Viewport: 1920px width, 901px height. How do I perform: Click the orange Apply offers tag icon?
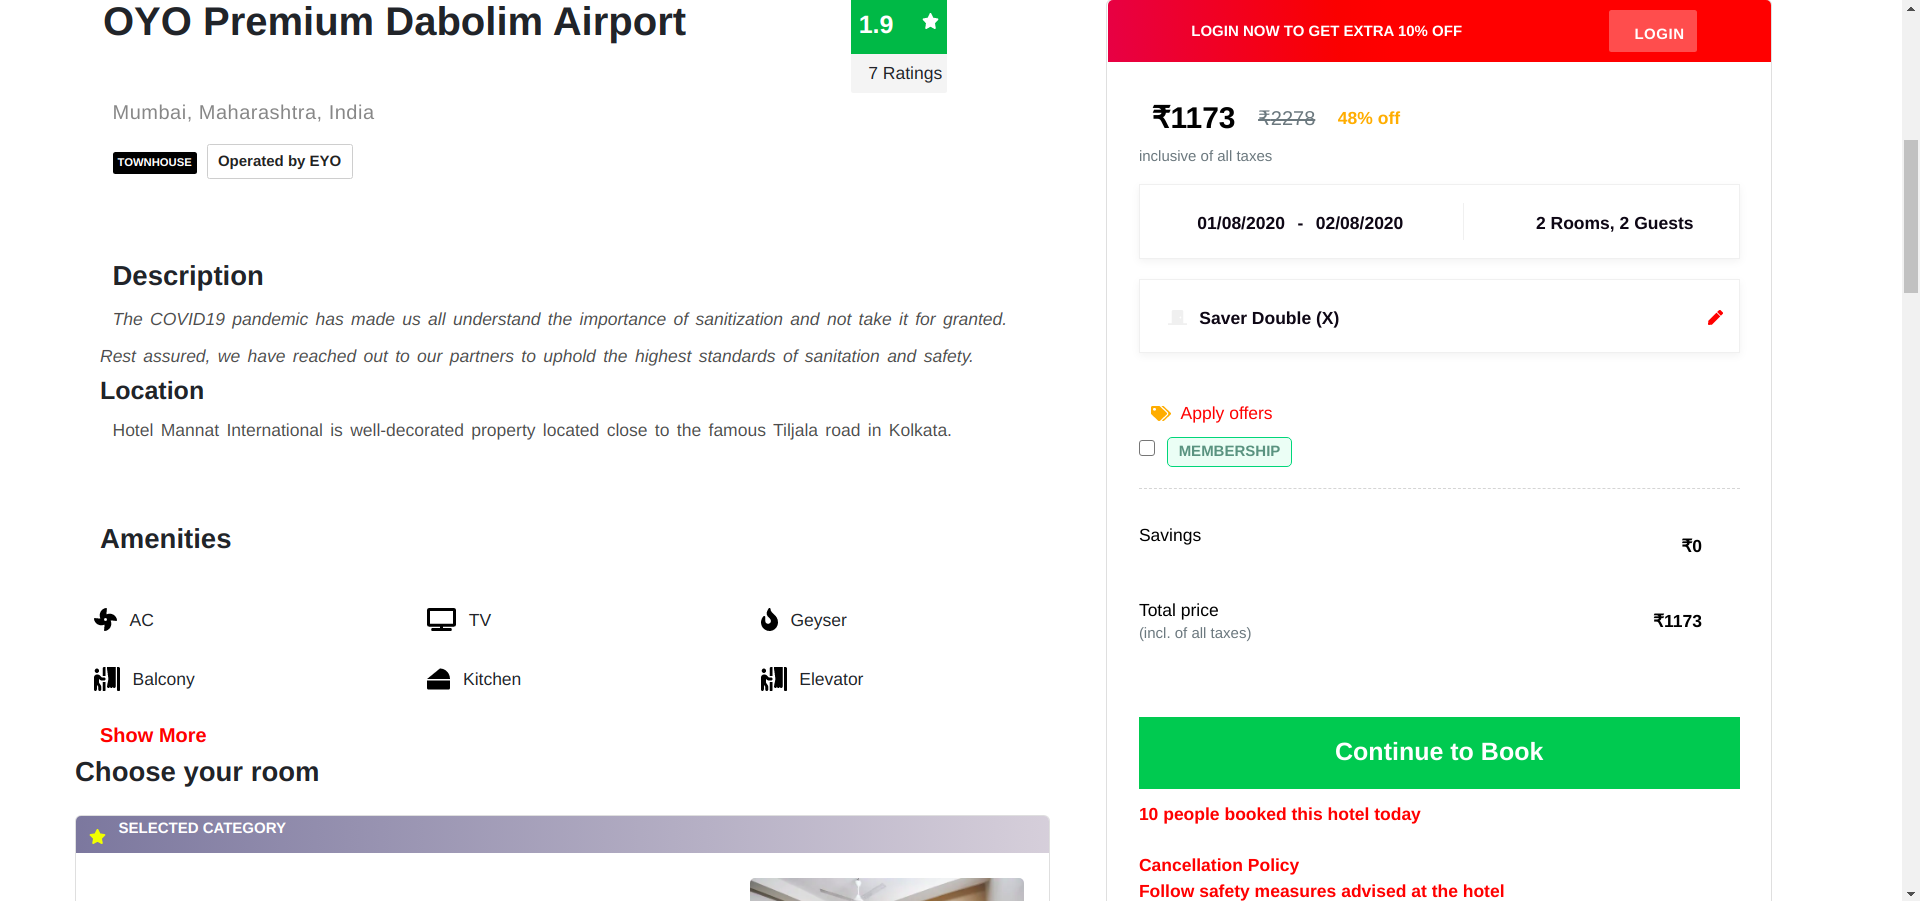point(1160,413)
